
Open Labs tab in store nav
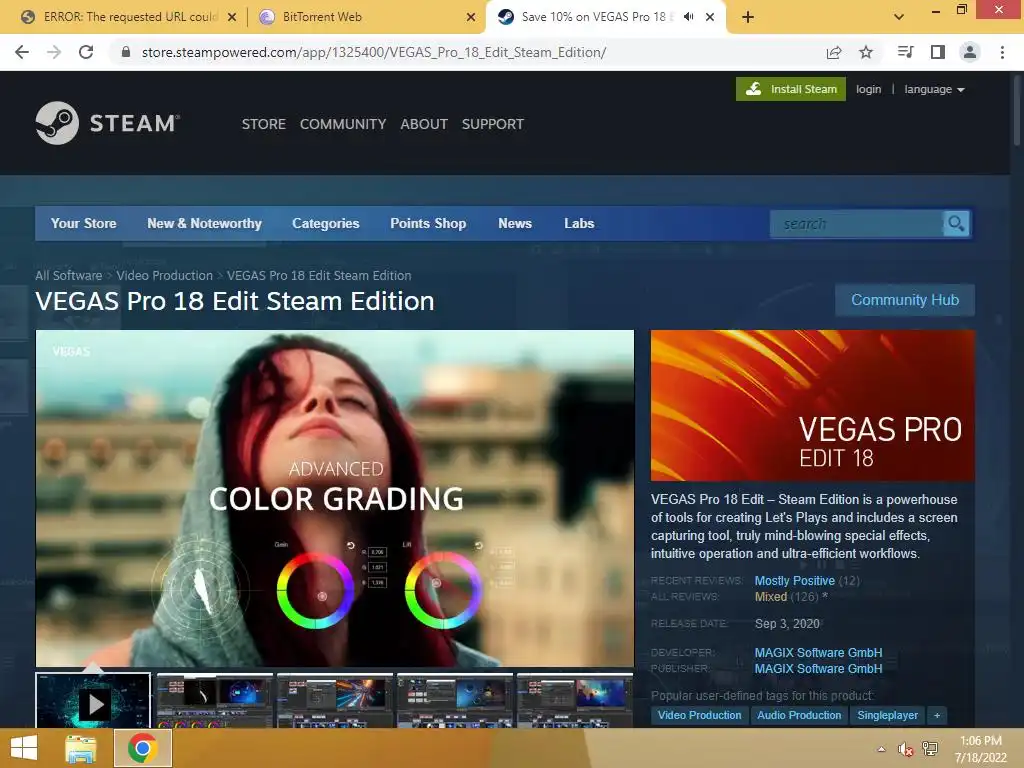(x=579, y=223)
